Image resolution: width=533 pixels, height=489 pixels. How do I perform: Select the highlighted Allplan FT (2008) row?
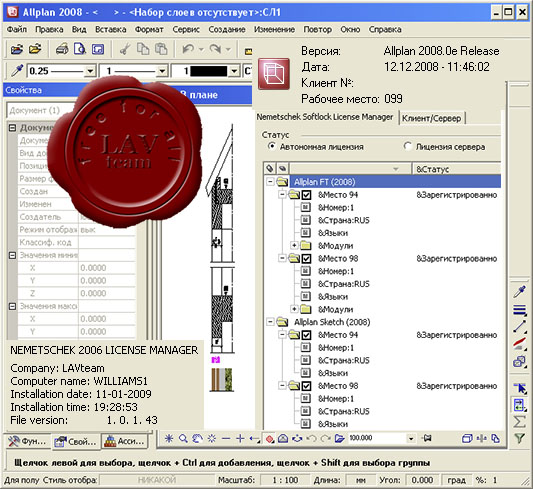click(x=395, y=182)
